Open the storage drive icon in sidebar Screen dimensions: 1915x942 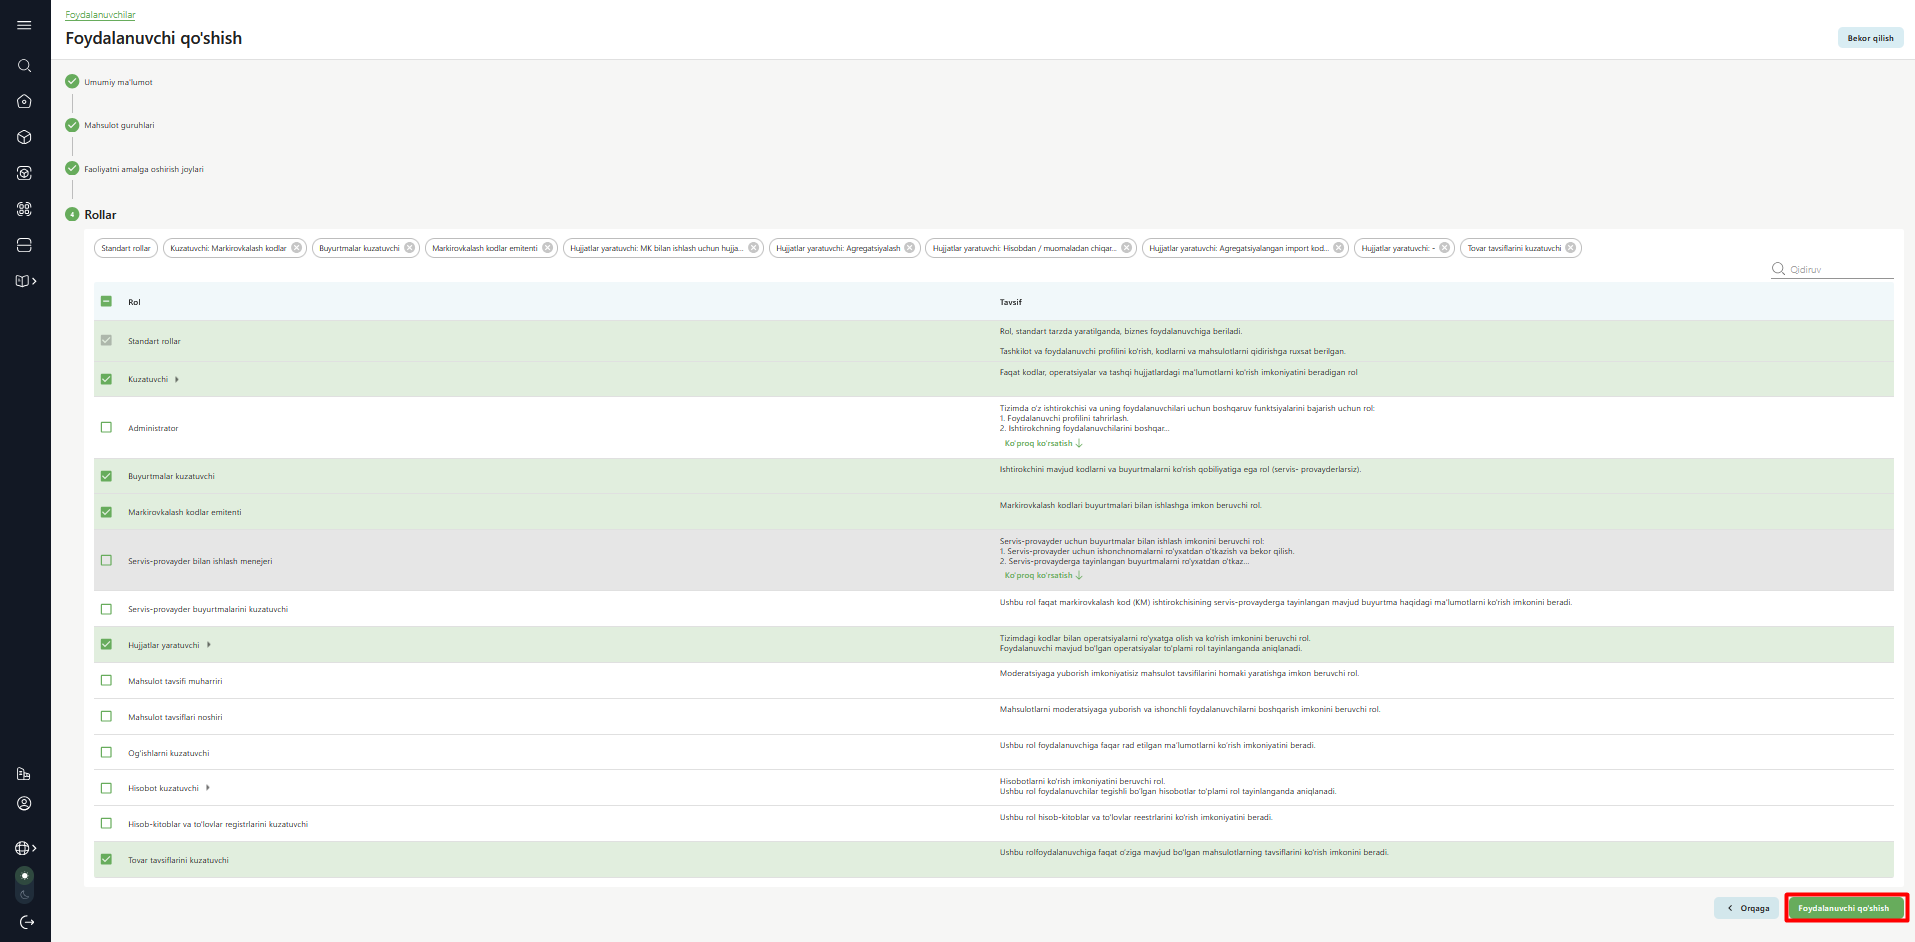(x=25, y=245)
